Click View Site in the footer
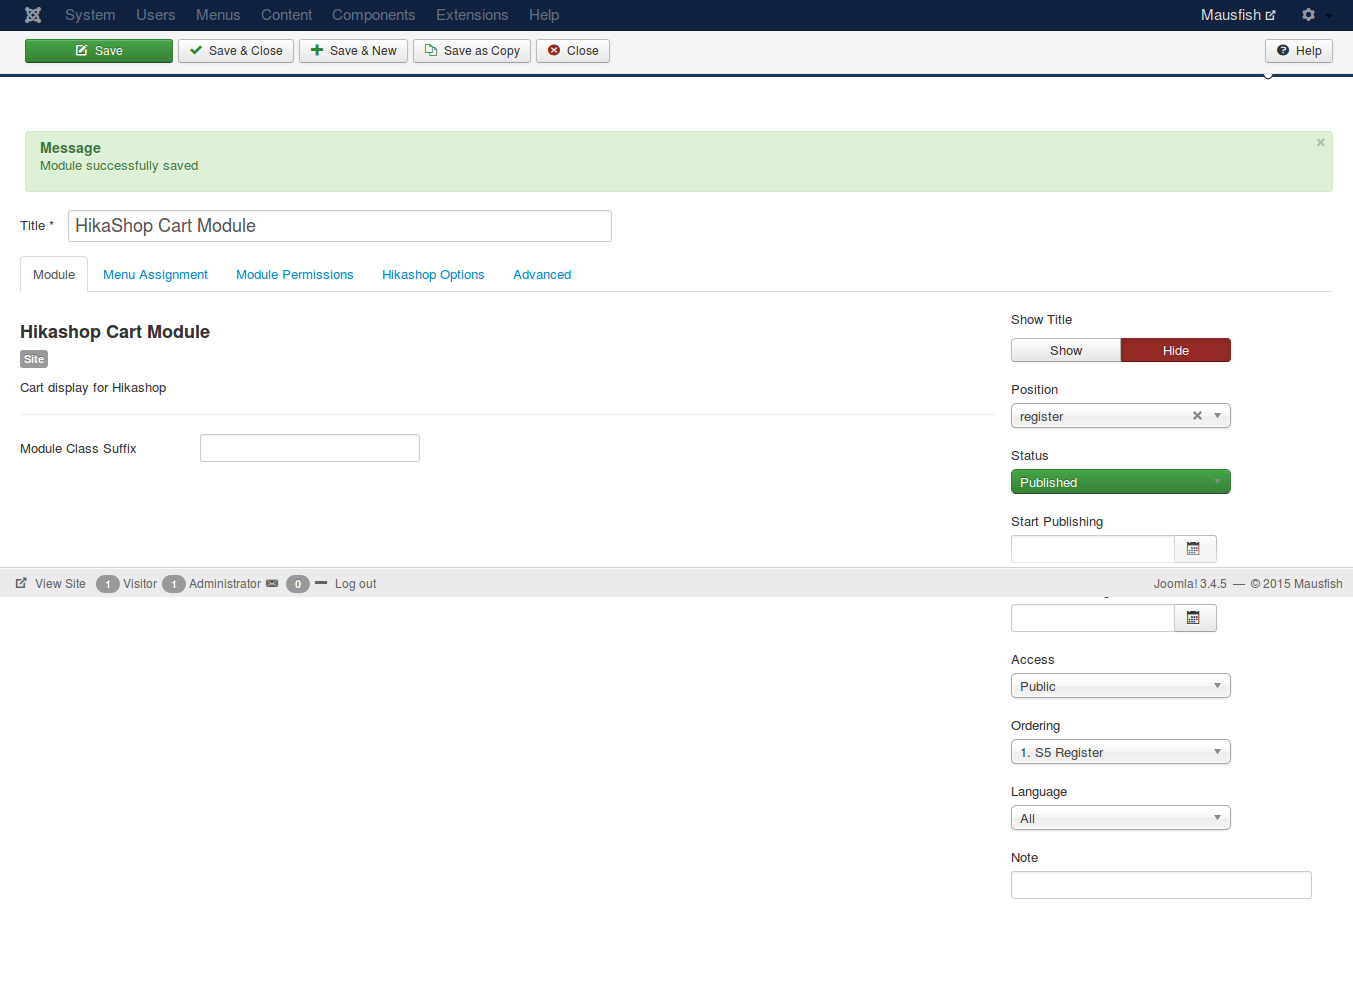This screenshot has width=1353, height=985. (51, 584)
